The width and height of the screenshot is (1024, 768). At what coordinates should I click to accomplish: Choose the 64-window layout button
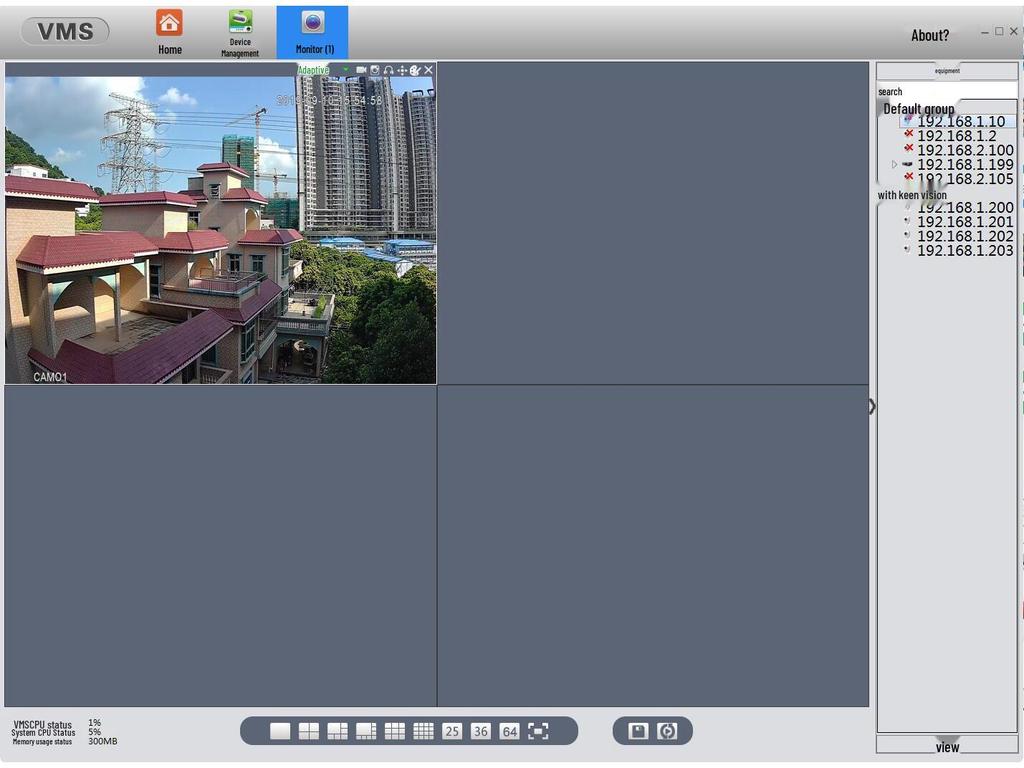(509, 731)
